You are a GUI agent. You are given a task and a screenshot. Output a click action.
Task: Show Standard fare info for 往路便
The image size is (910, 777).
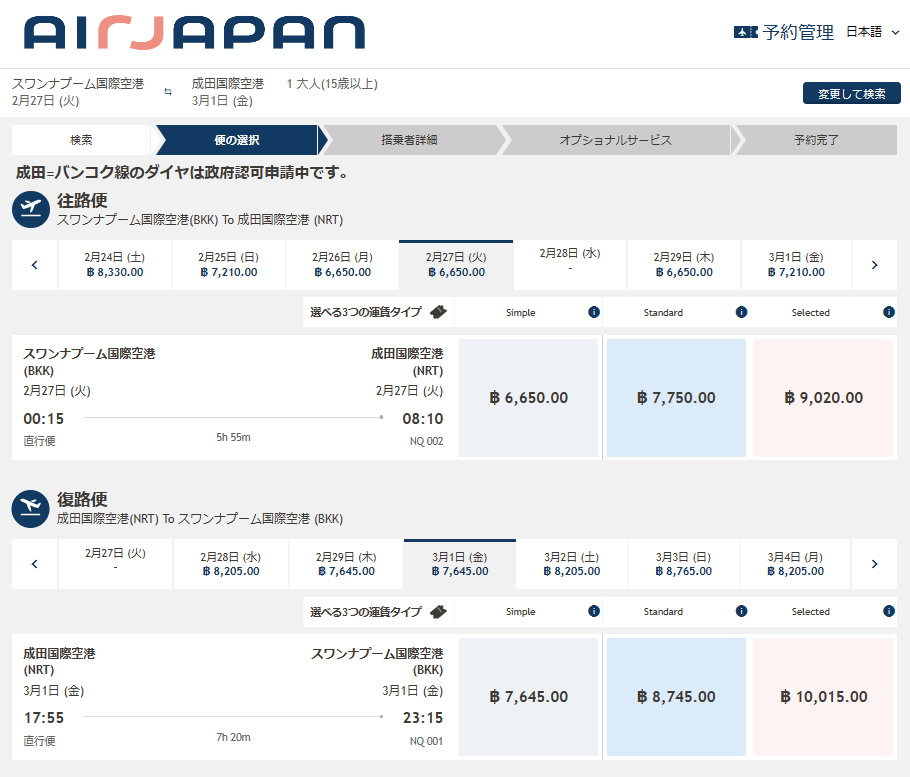[x=741, y=312]
